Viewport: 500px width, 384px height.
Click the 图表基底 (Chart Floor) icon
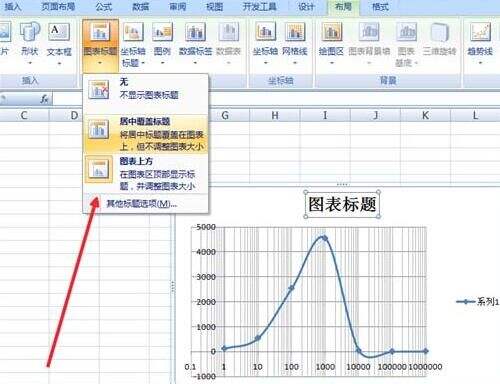(406, 31)
